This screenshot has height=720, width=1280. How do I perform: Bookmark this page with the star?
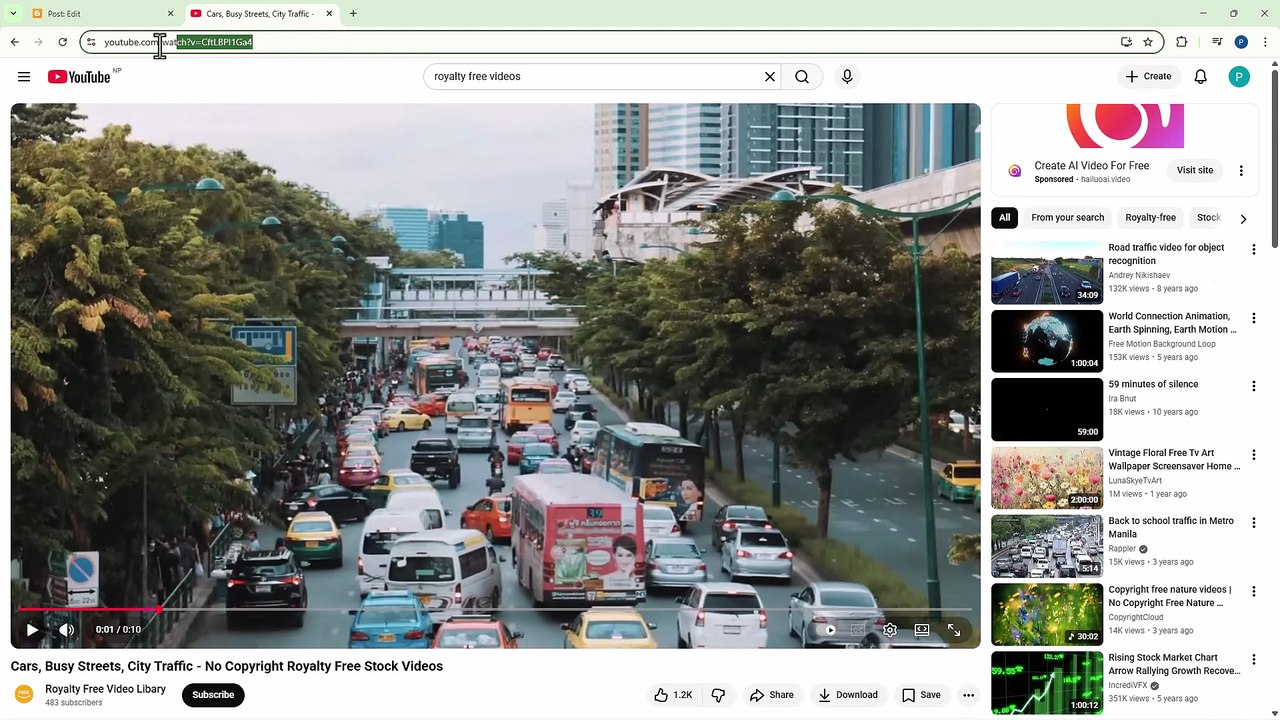point(1148,42)
